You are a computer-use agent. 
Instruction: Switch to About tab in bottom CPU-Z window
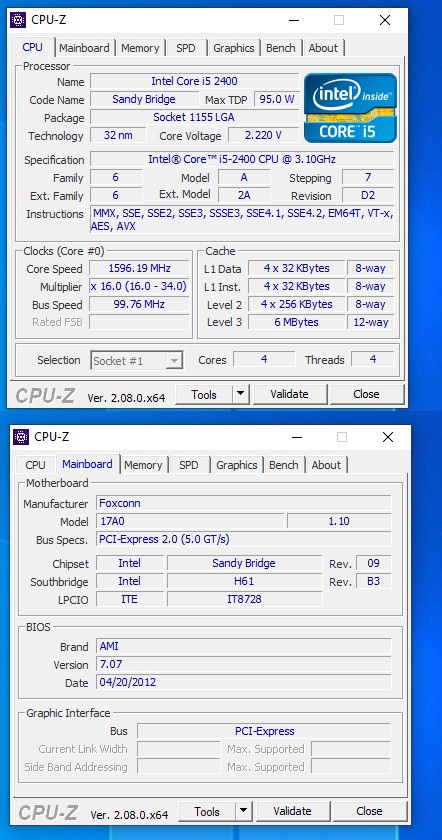(326, 465)
